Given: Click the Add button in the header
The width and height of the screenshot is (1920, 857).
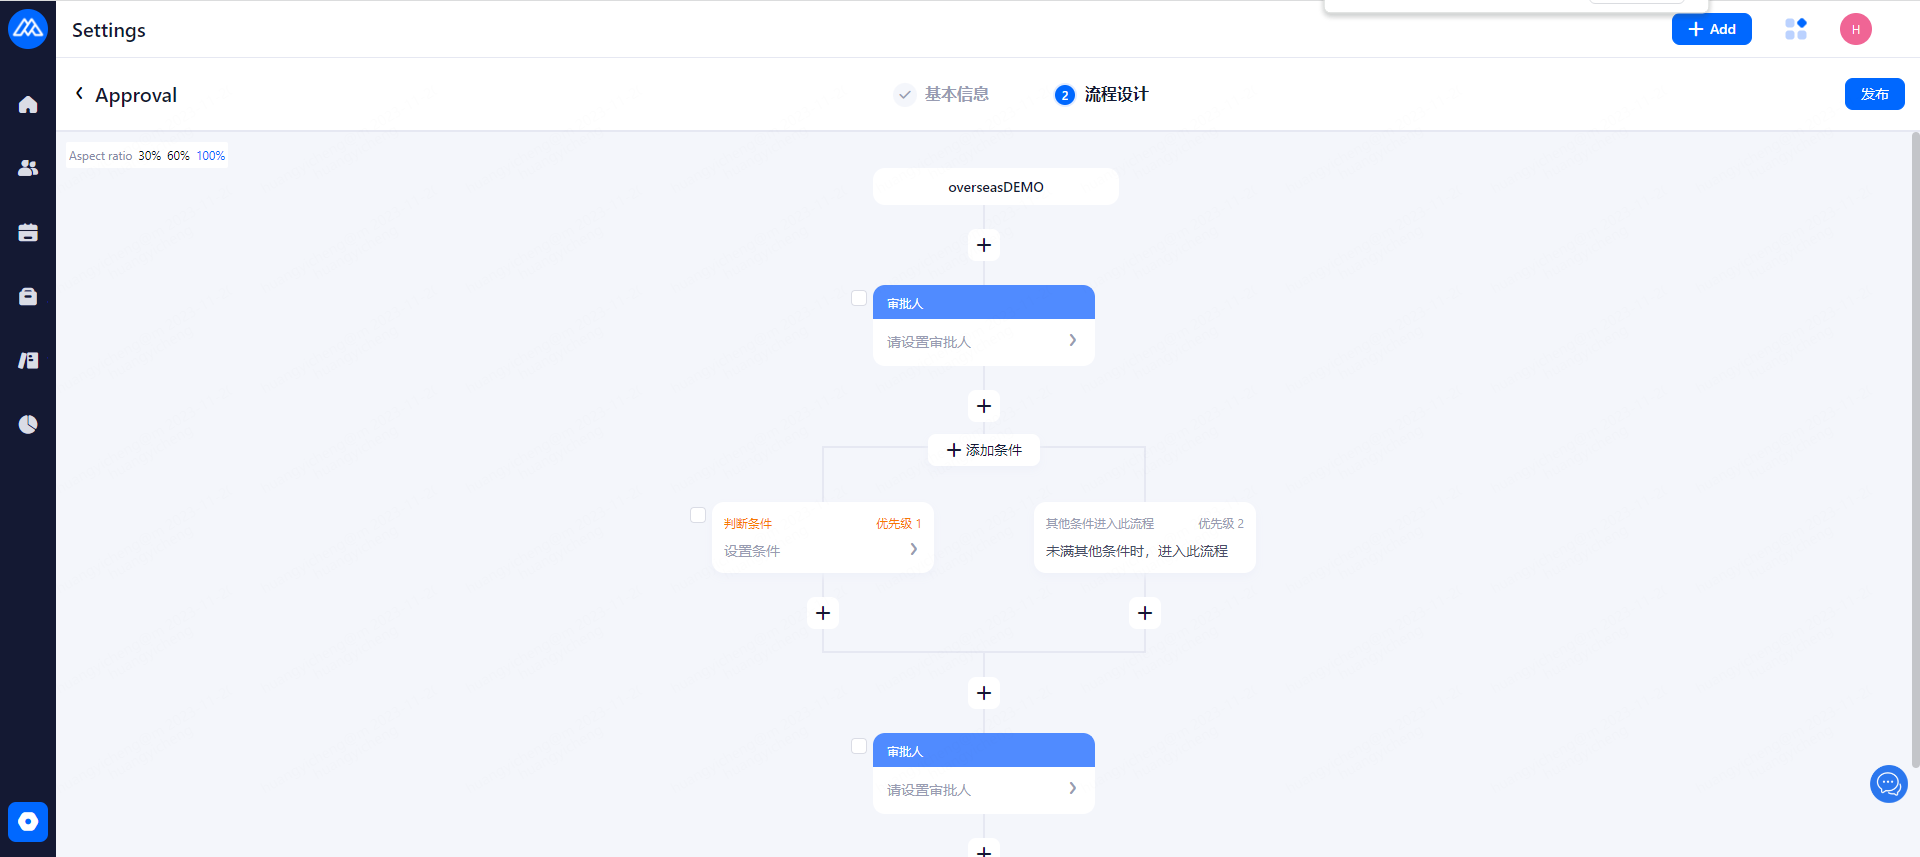Looking at the screenshot, I should (x=1711, y=29).
